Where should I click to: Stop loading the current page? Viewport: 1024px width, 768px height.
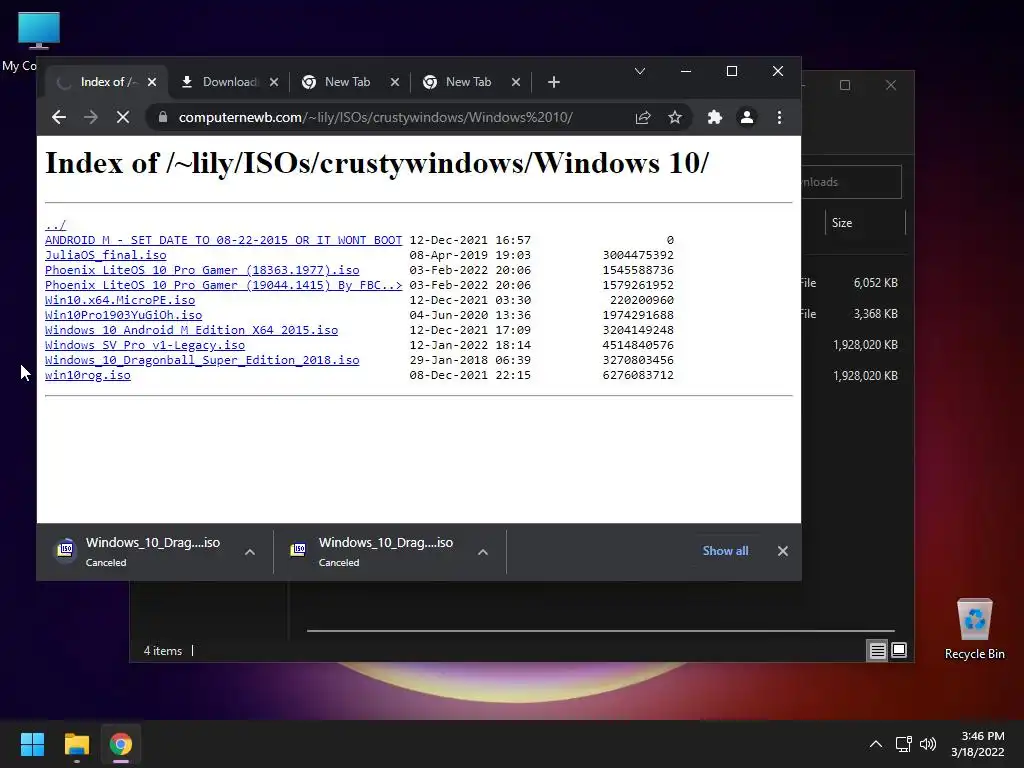point(123,118)
